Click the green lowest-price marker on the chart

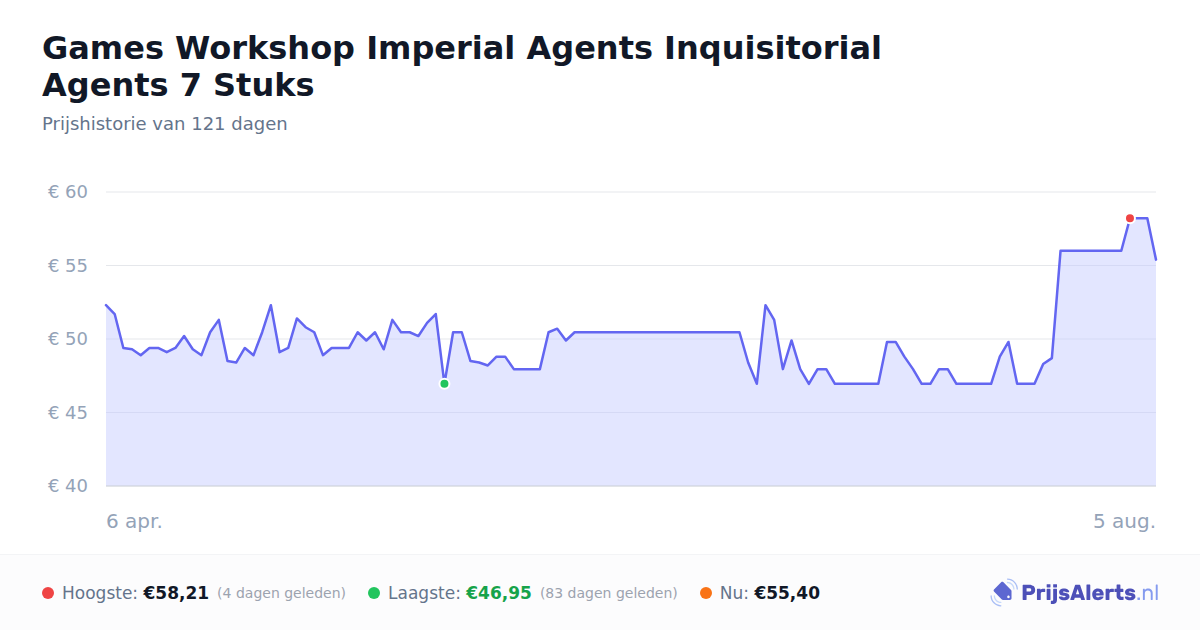click(444, 384)
